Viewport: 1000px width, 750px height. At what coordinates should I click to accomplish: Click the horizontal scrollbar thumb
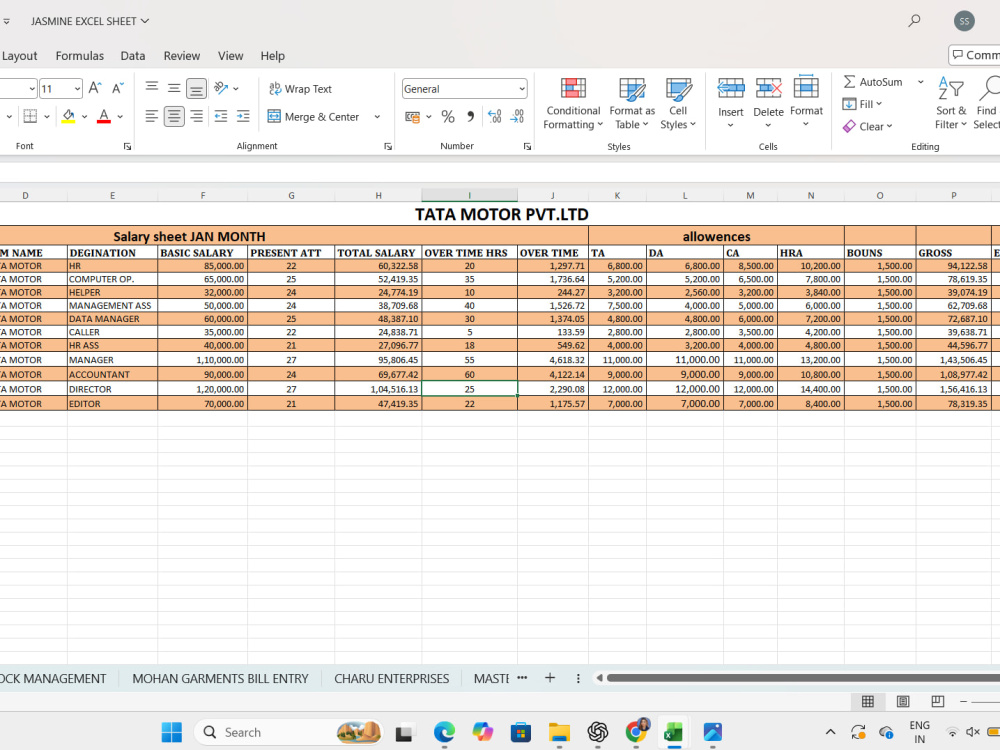click(x=803, y=678)
